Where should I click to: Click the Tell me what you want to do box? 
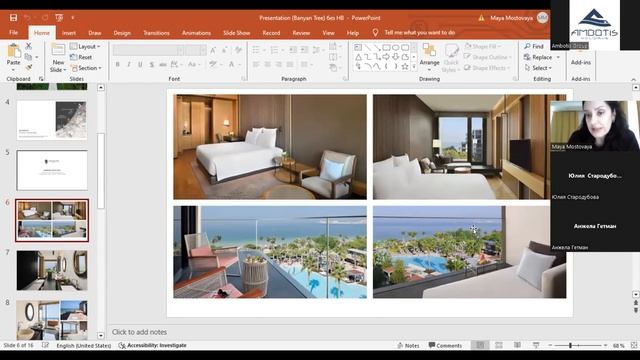[x=413, y=33]
